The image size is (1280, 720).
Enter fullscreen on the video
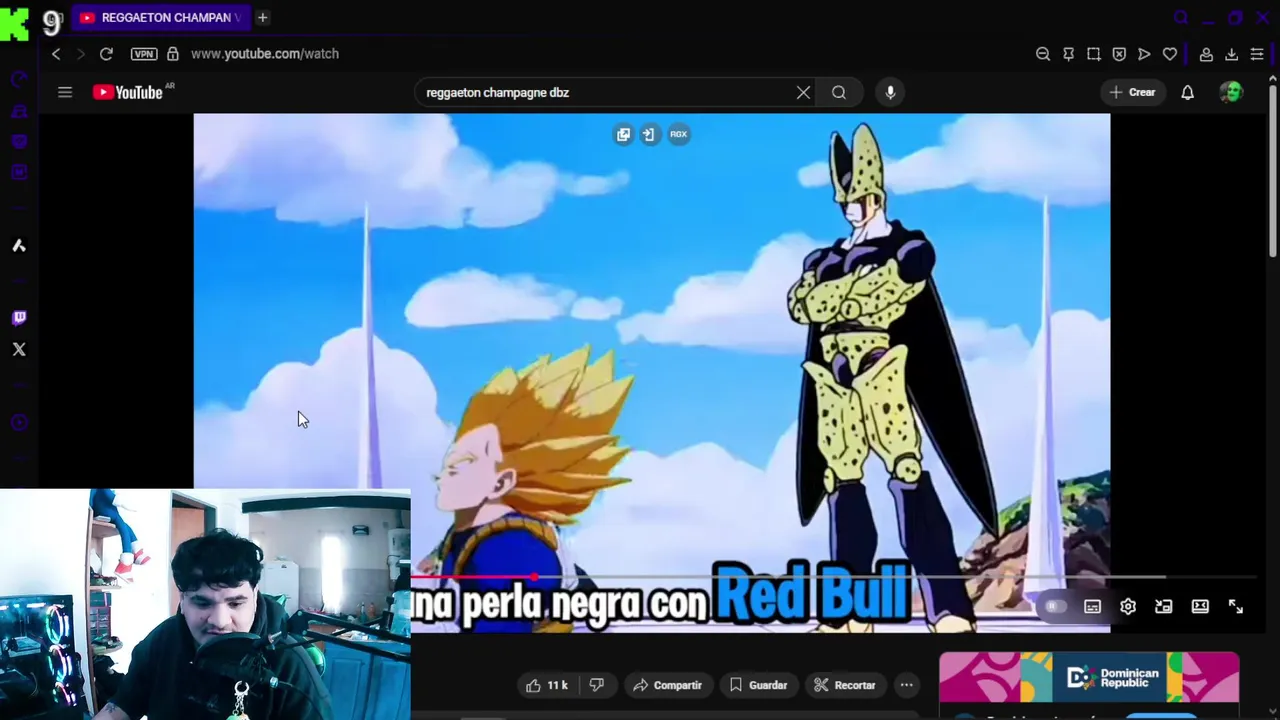click(x=1236, y=606)
